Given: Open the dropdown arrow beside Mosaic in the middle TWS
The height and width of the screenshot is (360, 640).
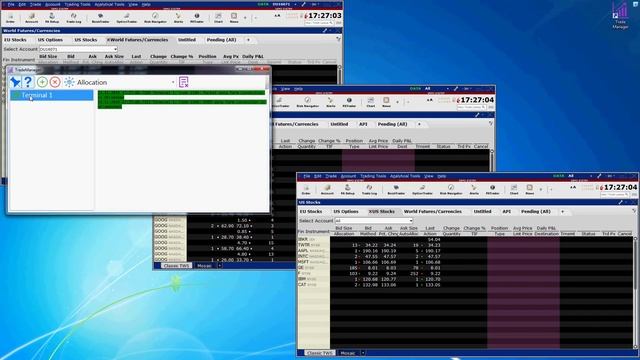Looking at the screenshot, I should [x=220, y=266].
